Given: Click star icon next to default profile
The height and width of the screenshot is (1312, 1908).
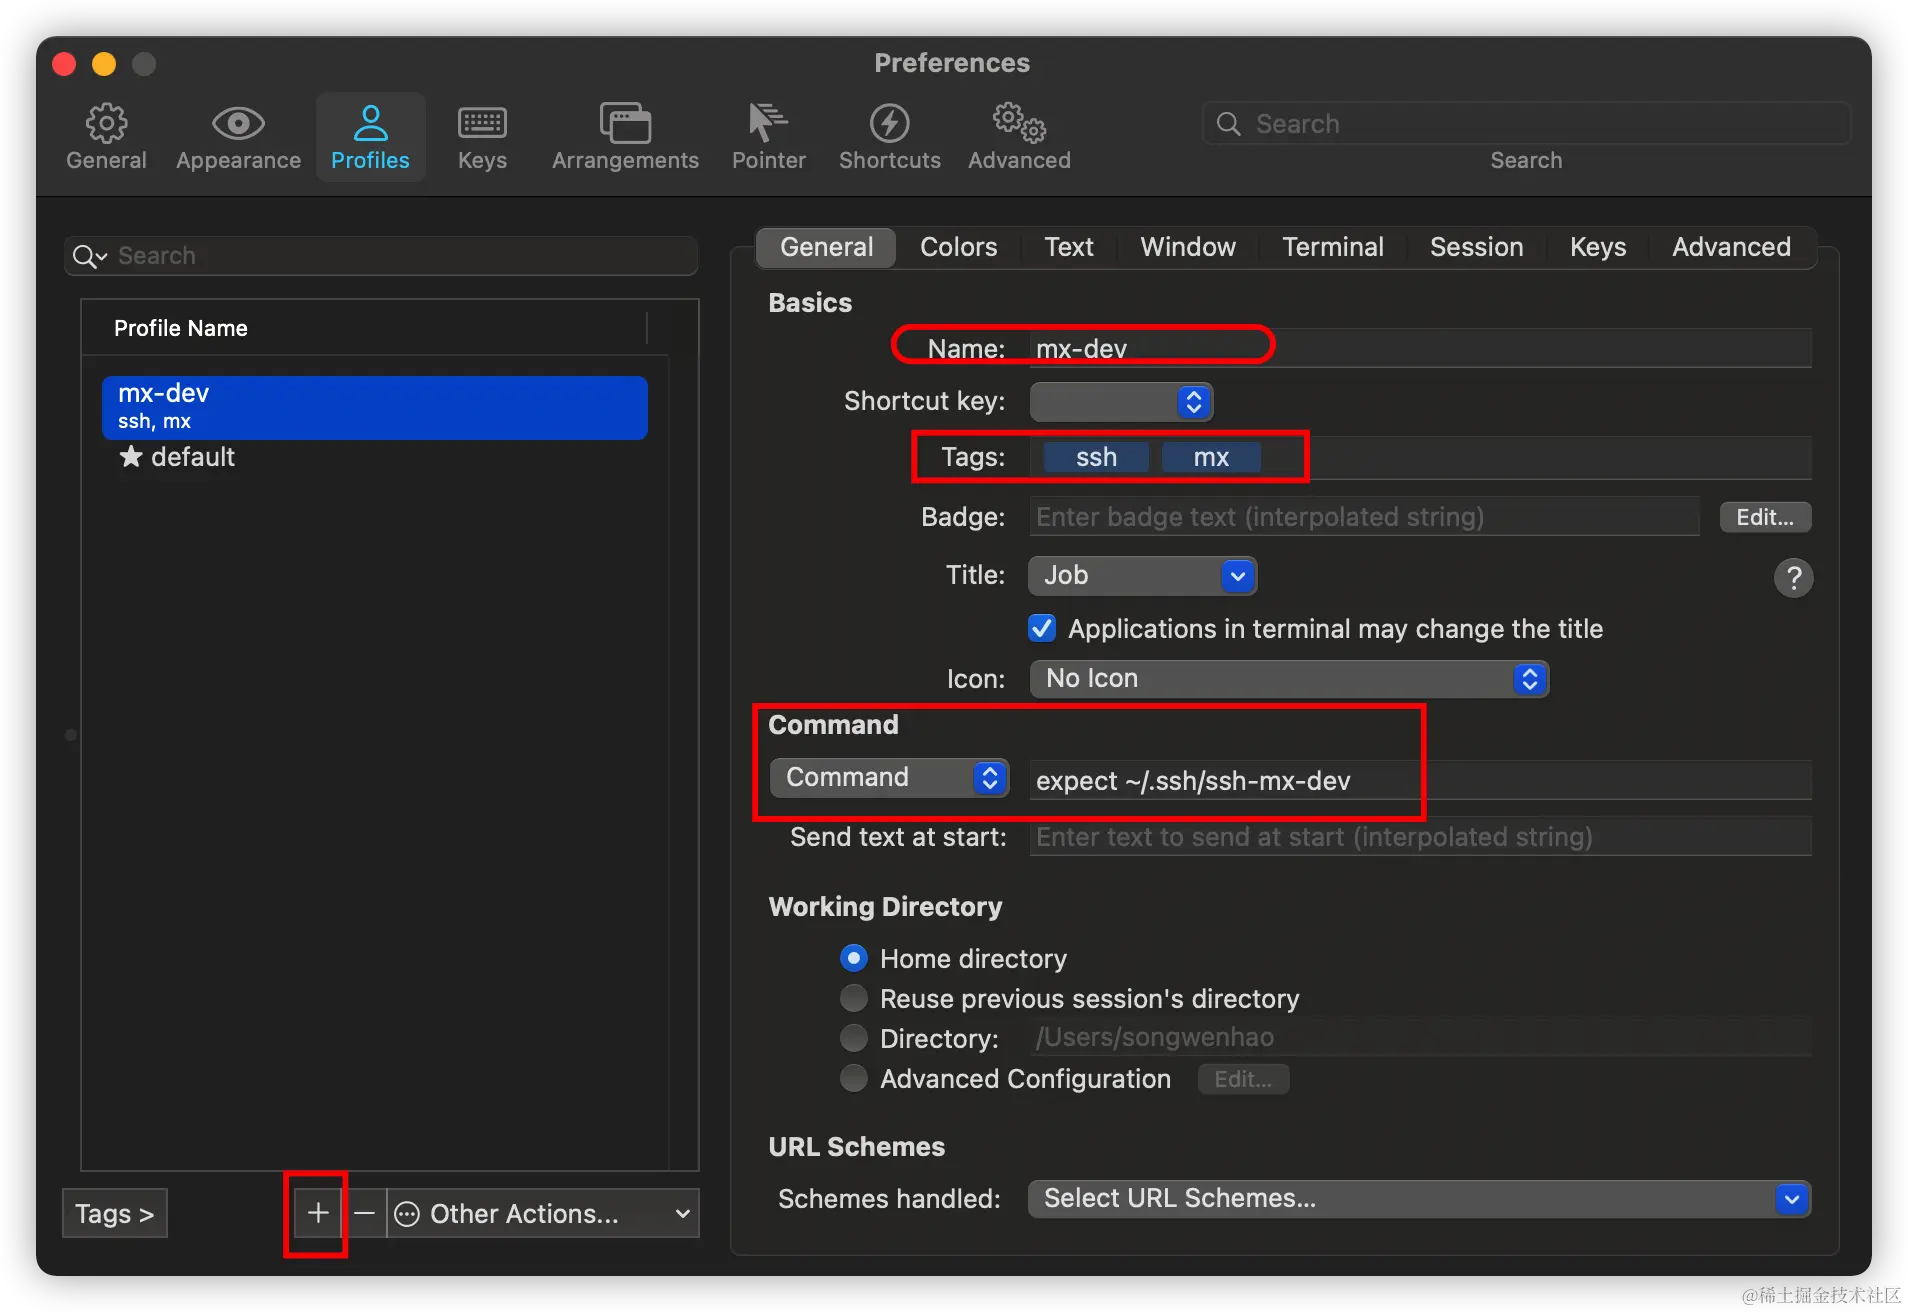Looking at the screenshot, I should coord(131,457).
